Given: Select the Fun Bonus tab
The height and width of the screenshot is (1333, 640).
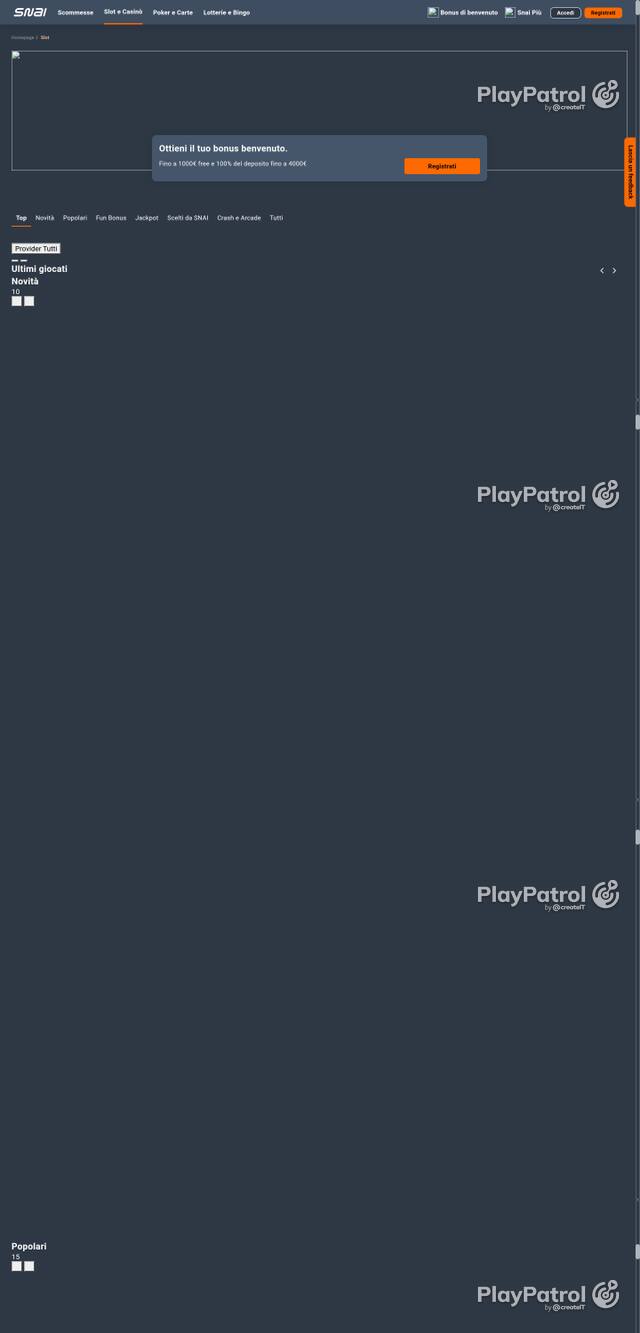Looking at the screenshot, I should [111, 217].
